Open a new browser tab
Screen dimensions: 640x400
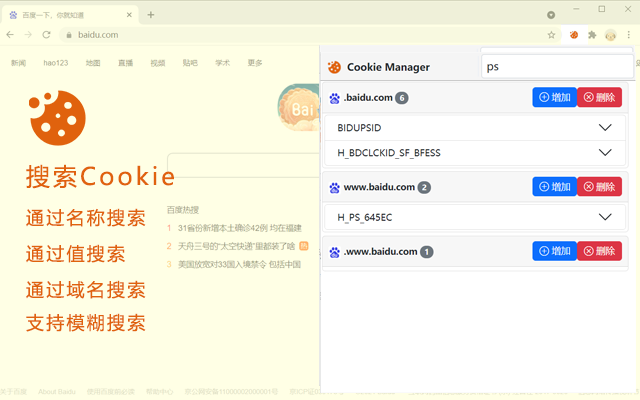click(x=151, y=15)
